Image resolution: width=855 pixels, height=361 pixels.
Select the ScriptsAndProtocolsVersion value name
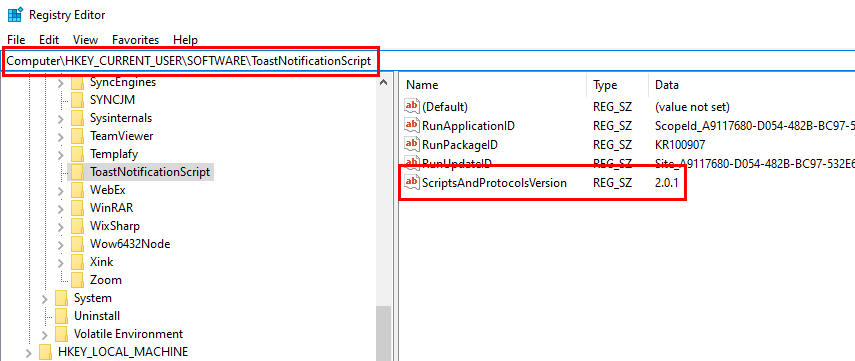click(494, 183)
